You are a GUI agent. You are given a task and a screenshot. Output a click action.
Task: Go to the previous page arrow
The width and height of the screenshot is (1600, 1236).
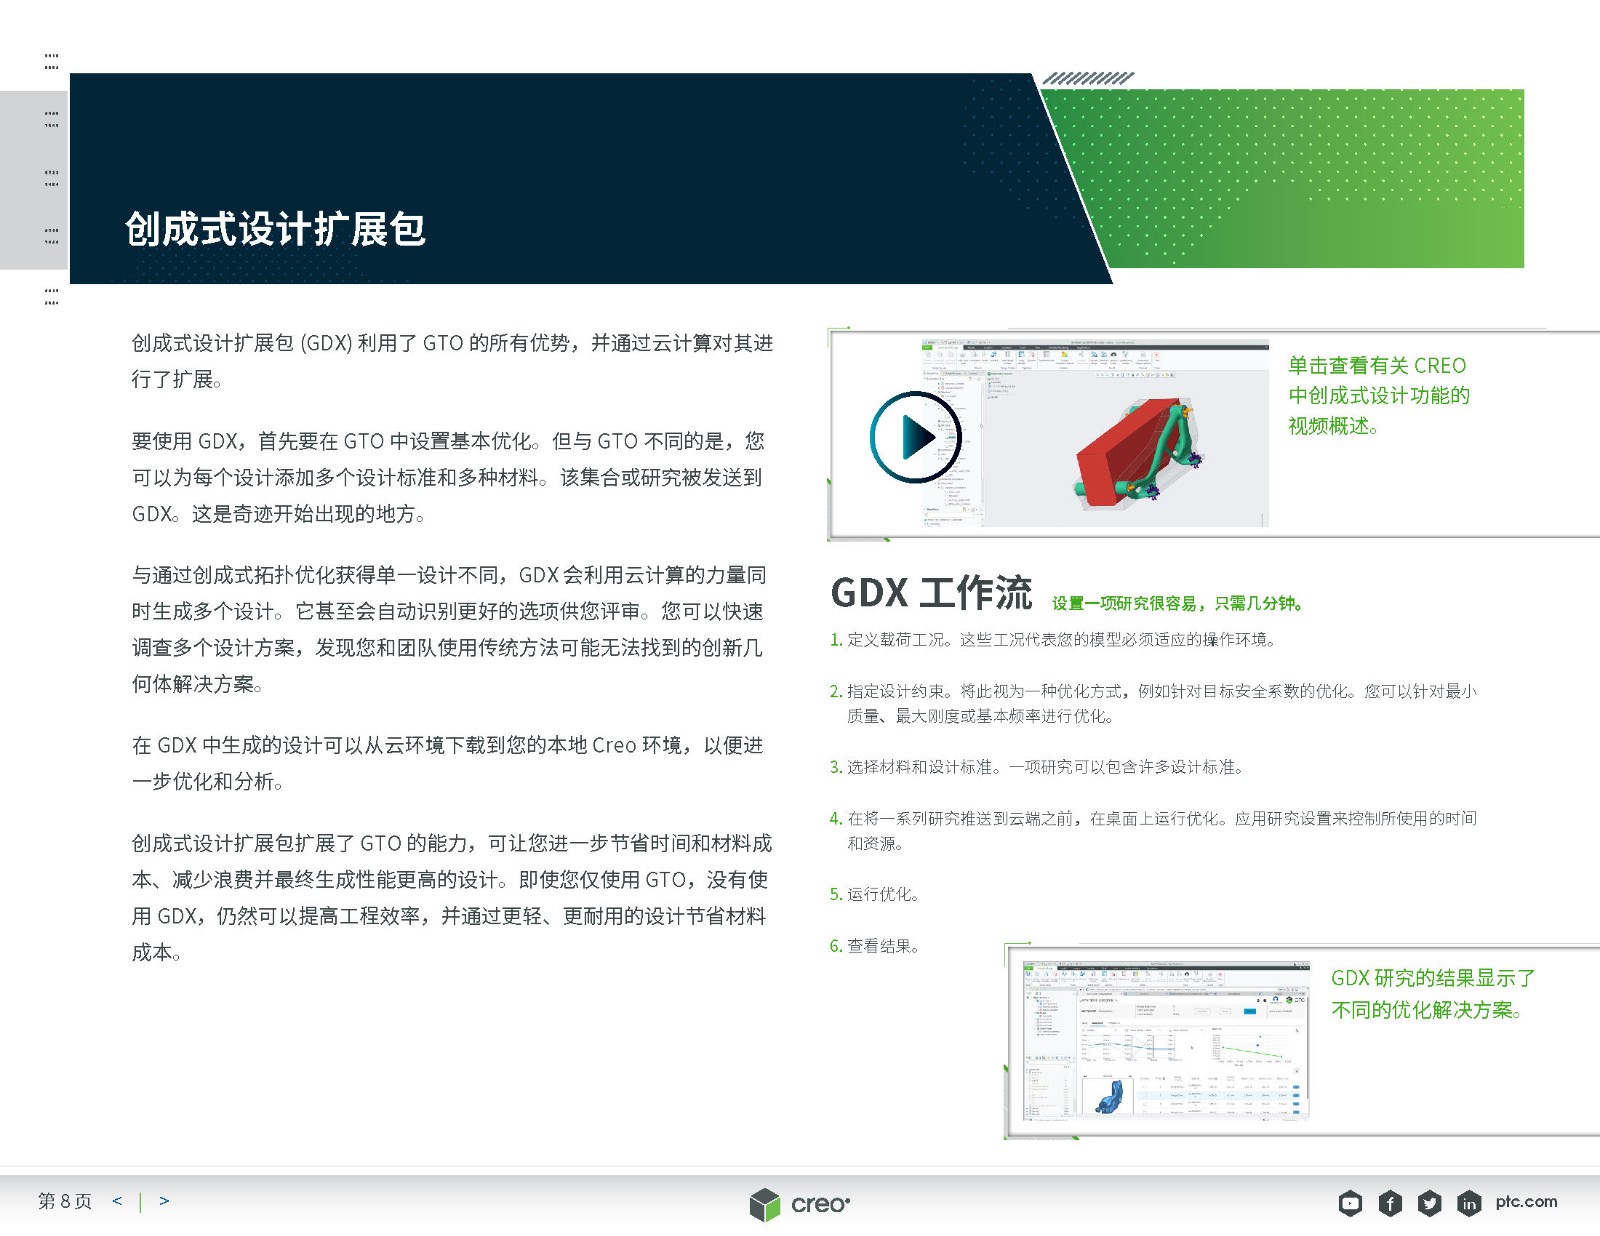(117, 1201)
